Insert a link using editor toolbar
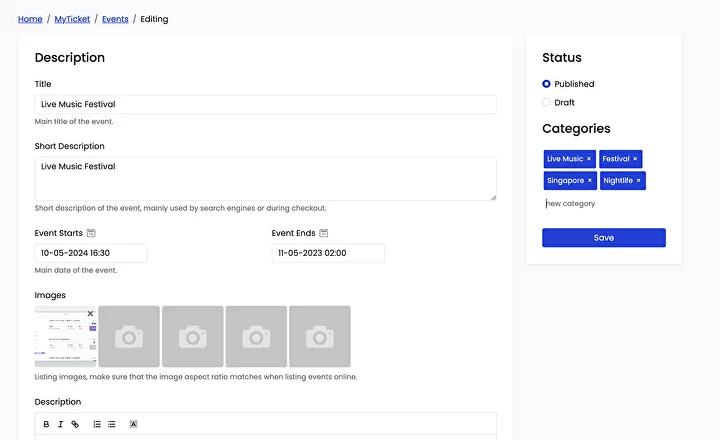The height and width of the screenshot is (440, 720). pos(75,424)
